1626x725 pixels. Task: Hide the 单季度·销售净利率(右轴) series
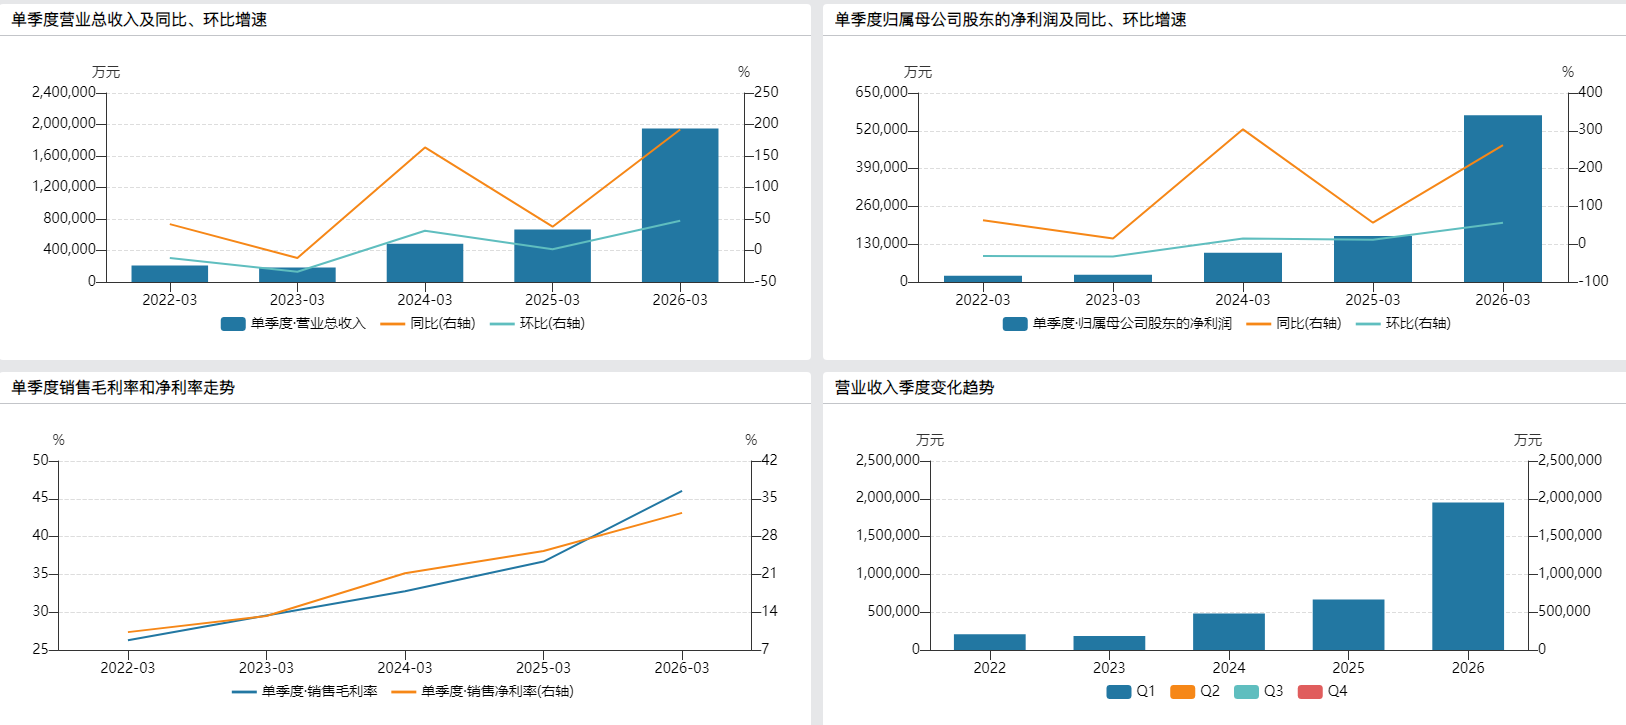(x=483, y=692)
